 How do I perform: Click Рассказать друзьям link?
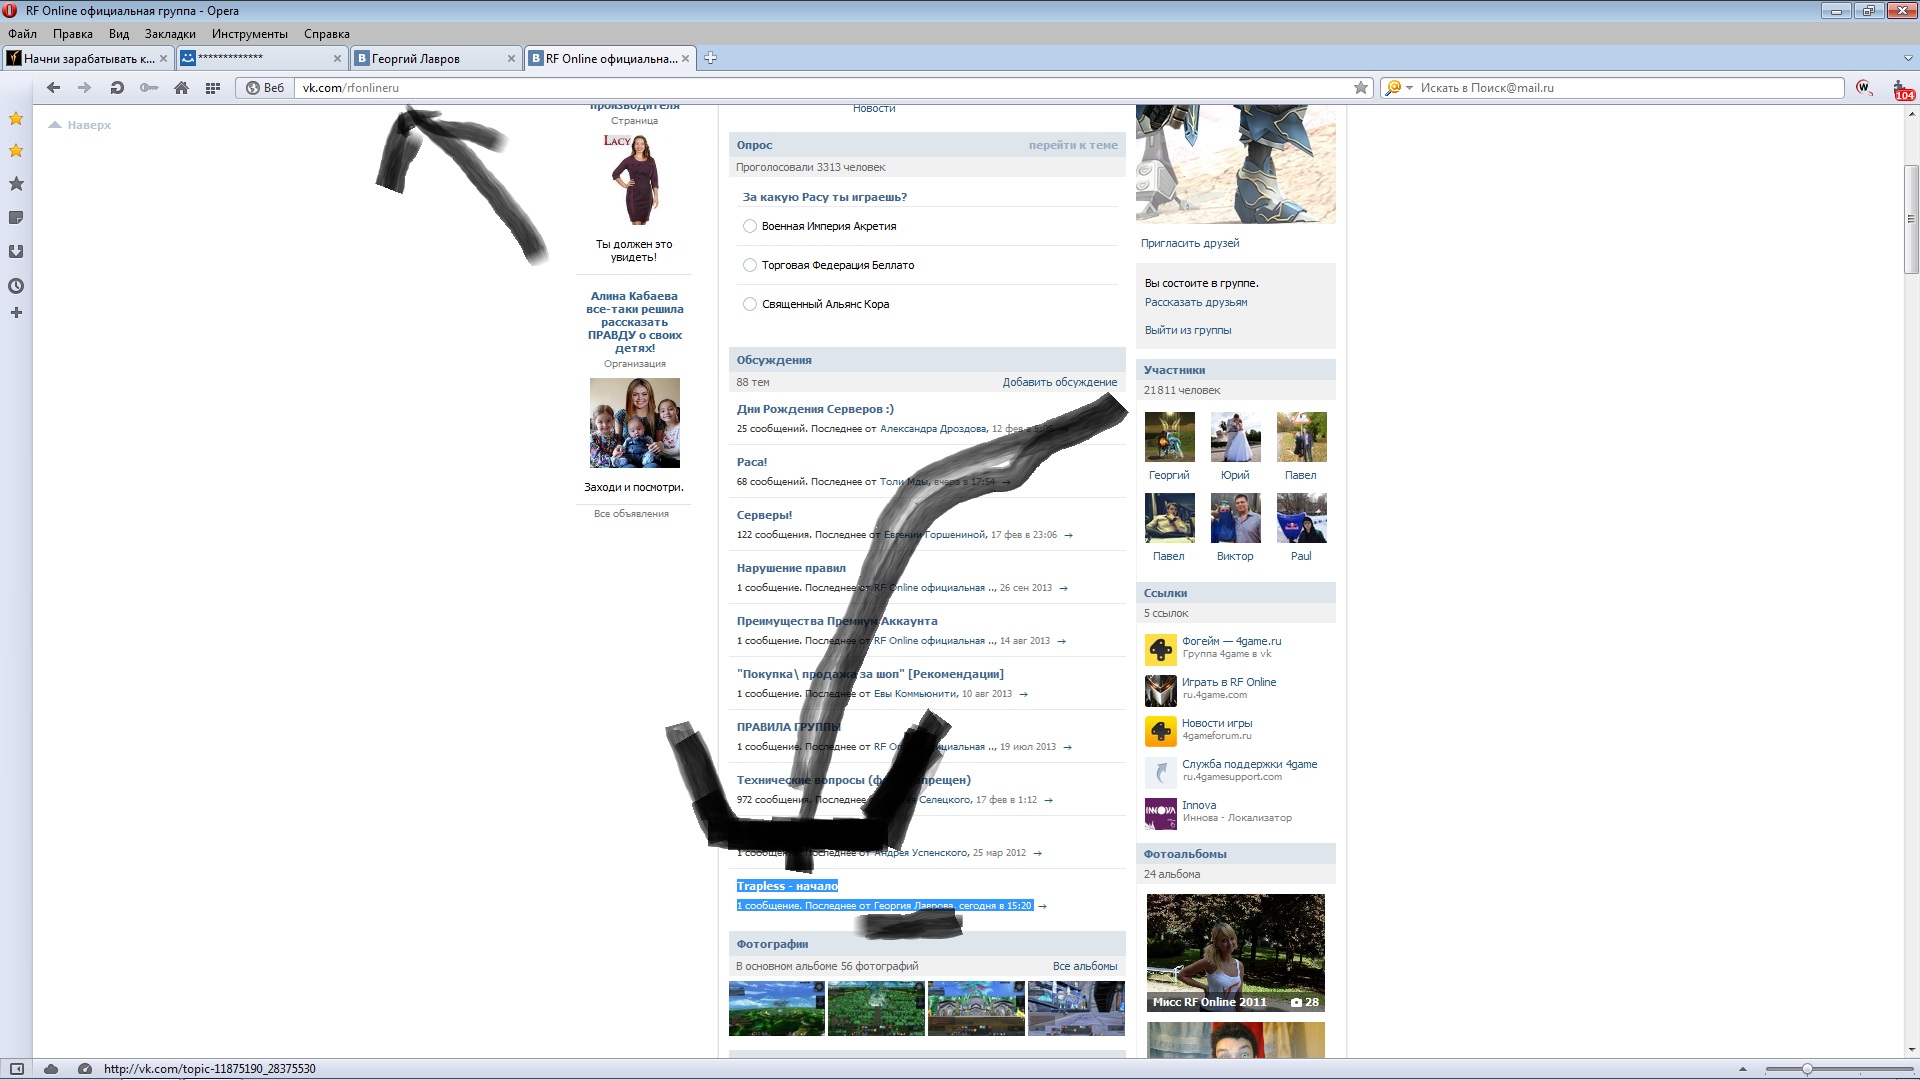click(1196, 302)
